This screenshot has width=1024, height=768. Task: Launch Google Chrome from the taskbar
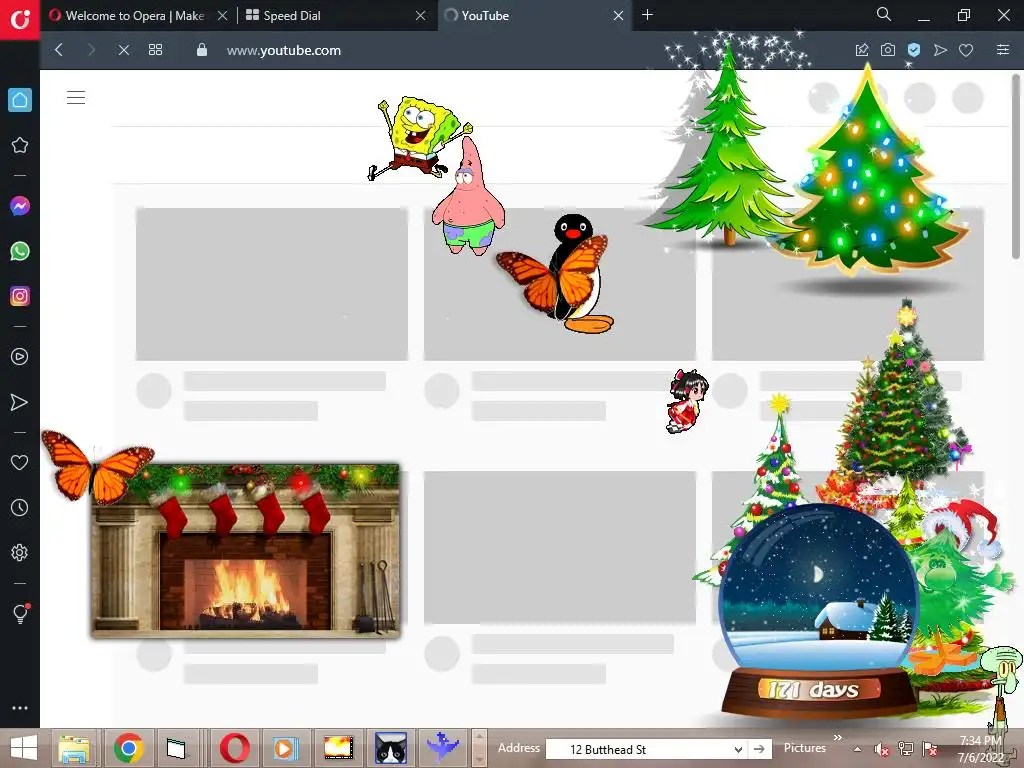click(129, 748)
